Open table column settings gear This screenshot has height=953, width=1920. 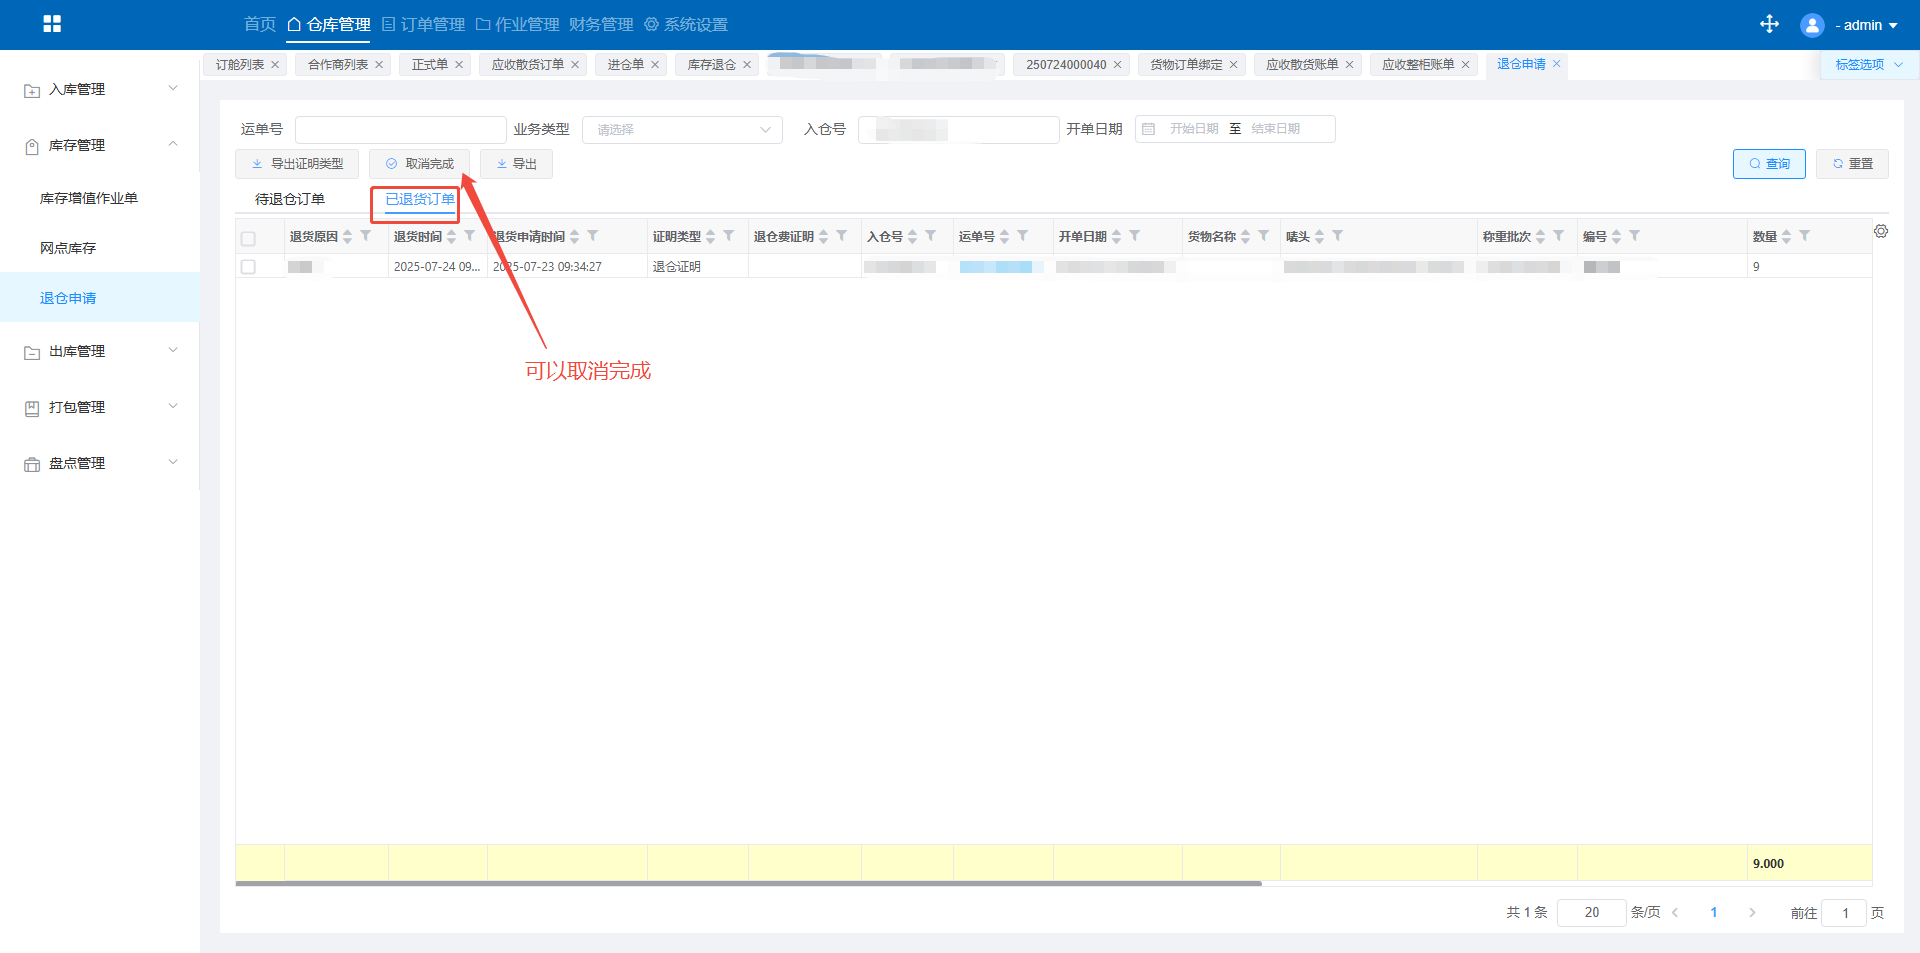pyautogui.click(x=1881, y=232)
